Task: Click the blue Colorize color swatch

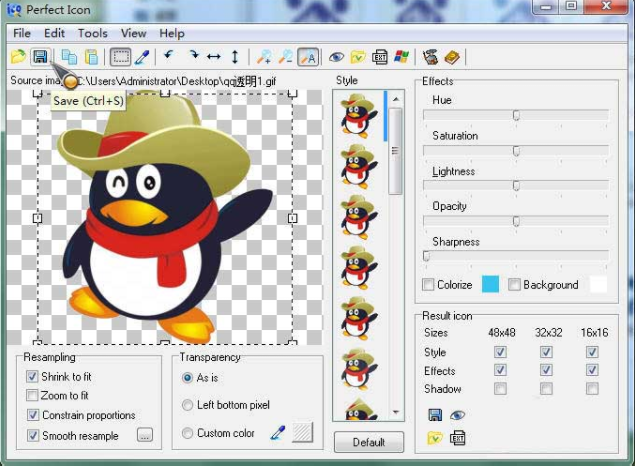Action: click(490, 285)
